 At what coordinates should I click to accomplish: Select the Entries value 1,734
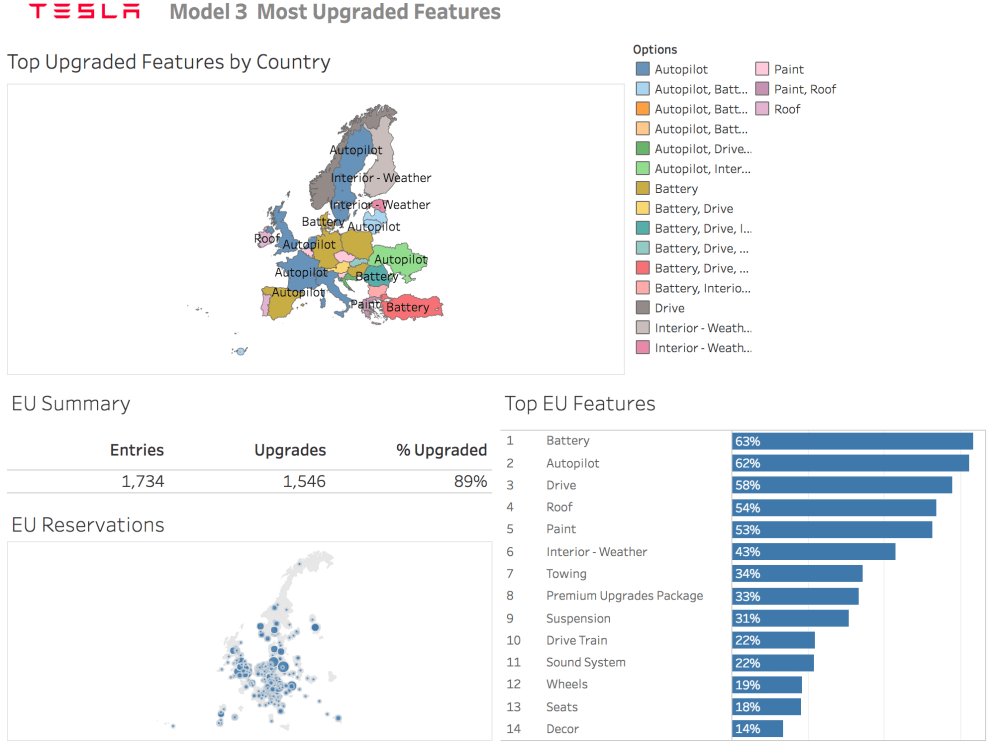pos(142,482)
